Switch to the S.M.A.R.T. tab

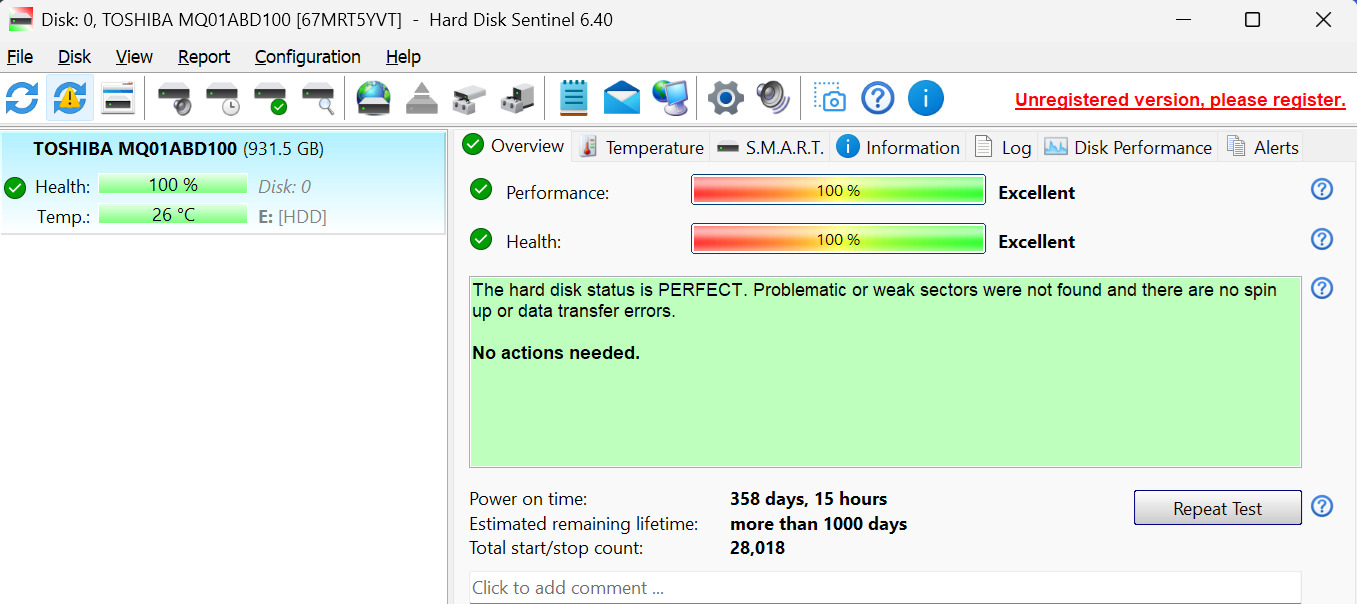pyautogui.click(x=771, y=147)
